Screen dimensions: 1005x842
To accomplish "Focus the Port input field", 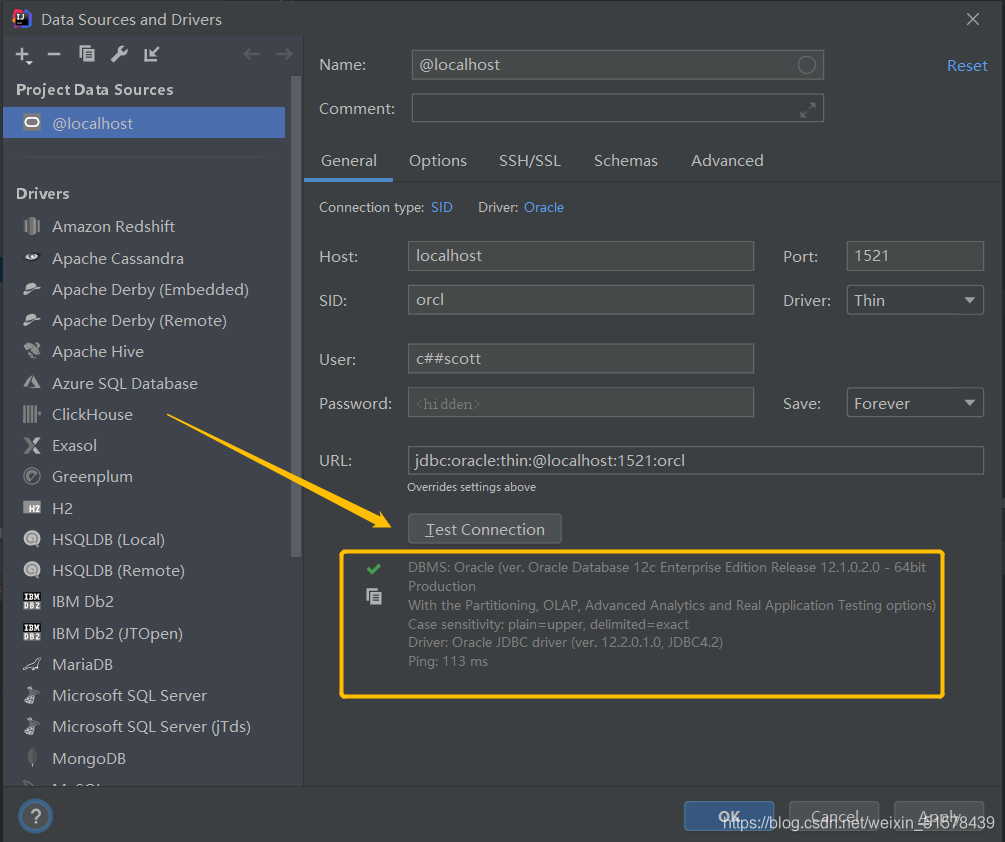I will click(915, 256).
